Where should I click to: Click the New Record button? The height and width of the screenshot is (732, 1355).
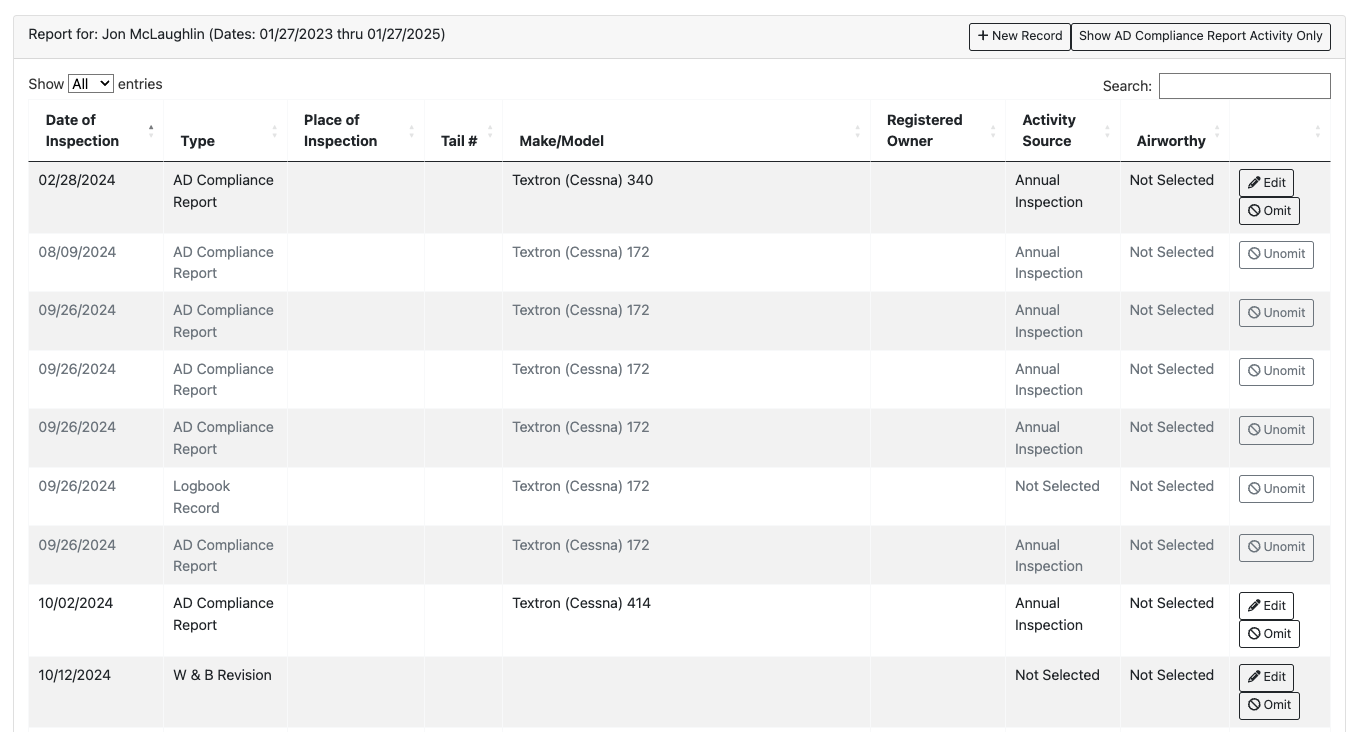click(x=1019, y=36)
